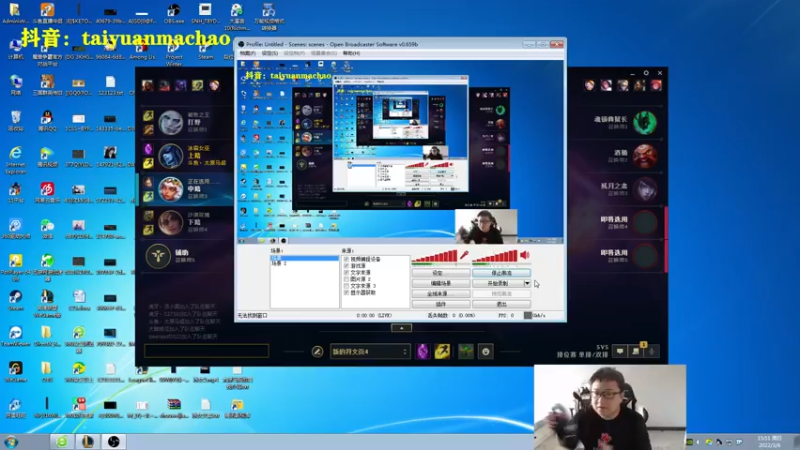The width and height of the screenshot is (800, 450).
Task: Click the 插件 plugins button
Action: pyautogui.click(x=441, y=304)
